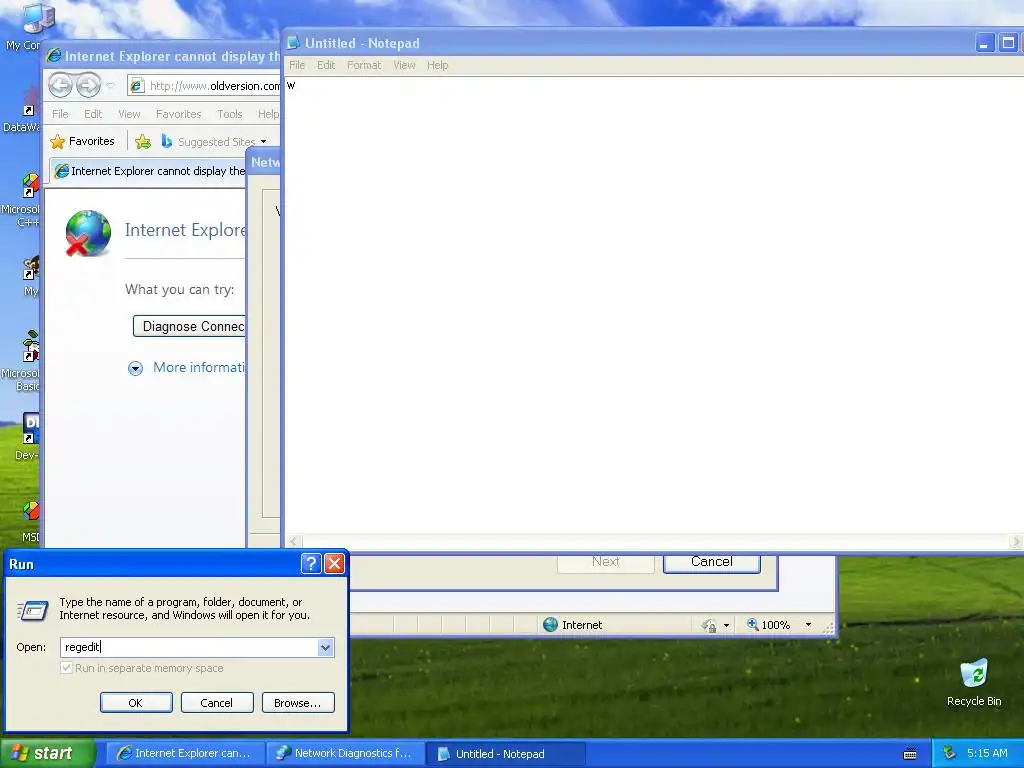Open Internet Explorer Favorites menu
The width and height of the screenshot is (1024, 768).
(x=178, y=114)
